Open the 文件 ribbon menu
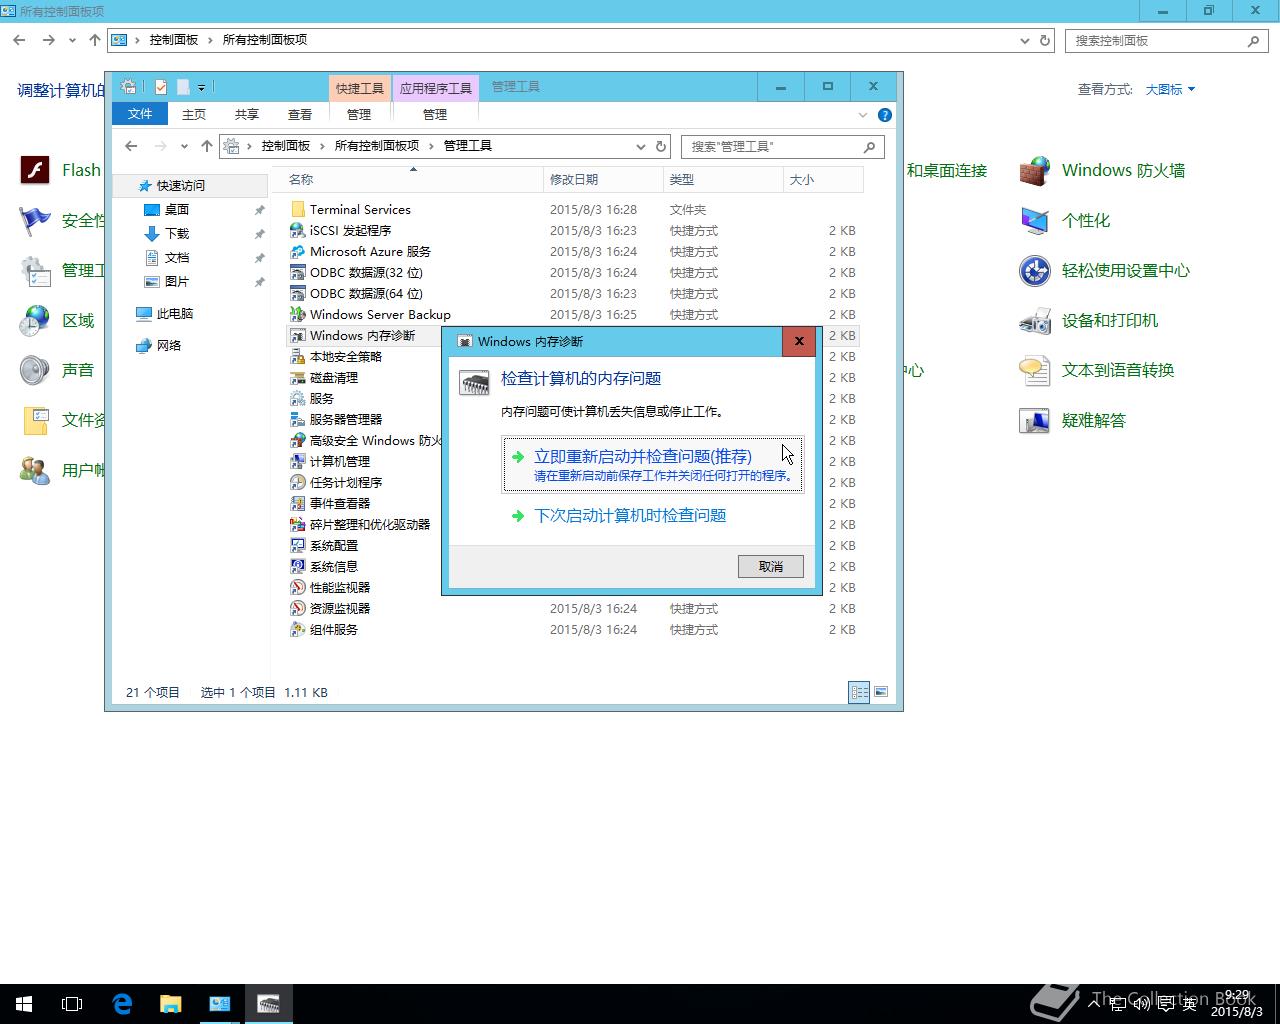Viewport: 1280px width, 1024px height. click(140, 114)
